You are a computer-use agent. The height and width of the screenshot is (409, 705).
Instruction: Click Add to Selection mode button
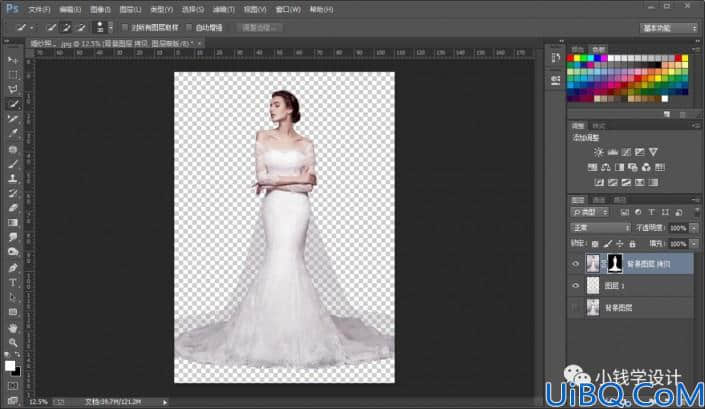click(66, 28)
